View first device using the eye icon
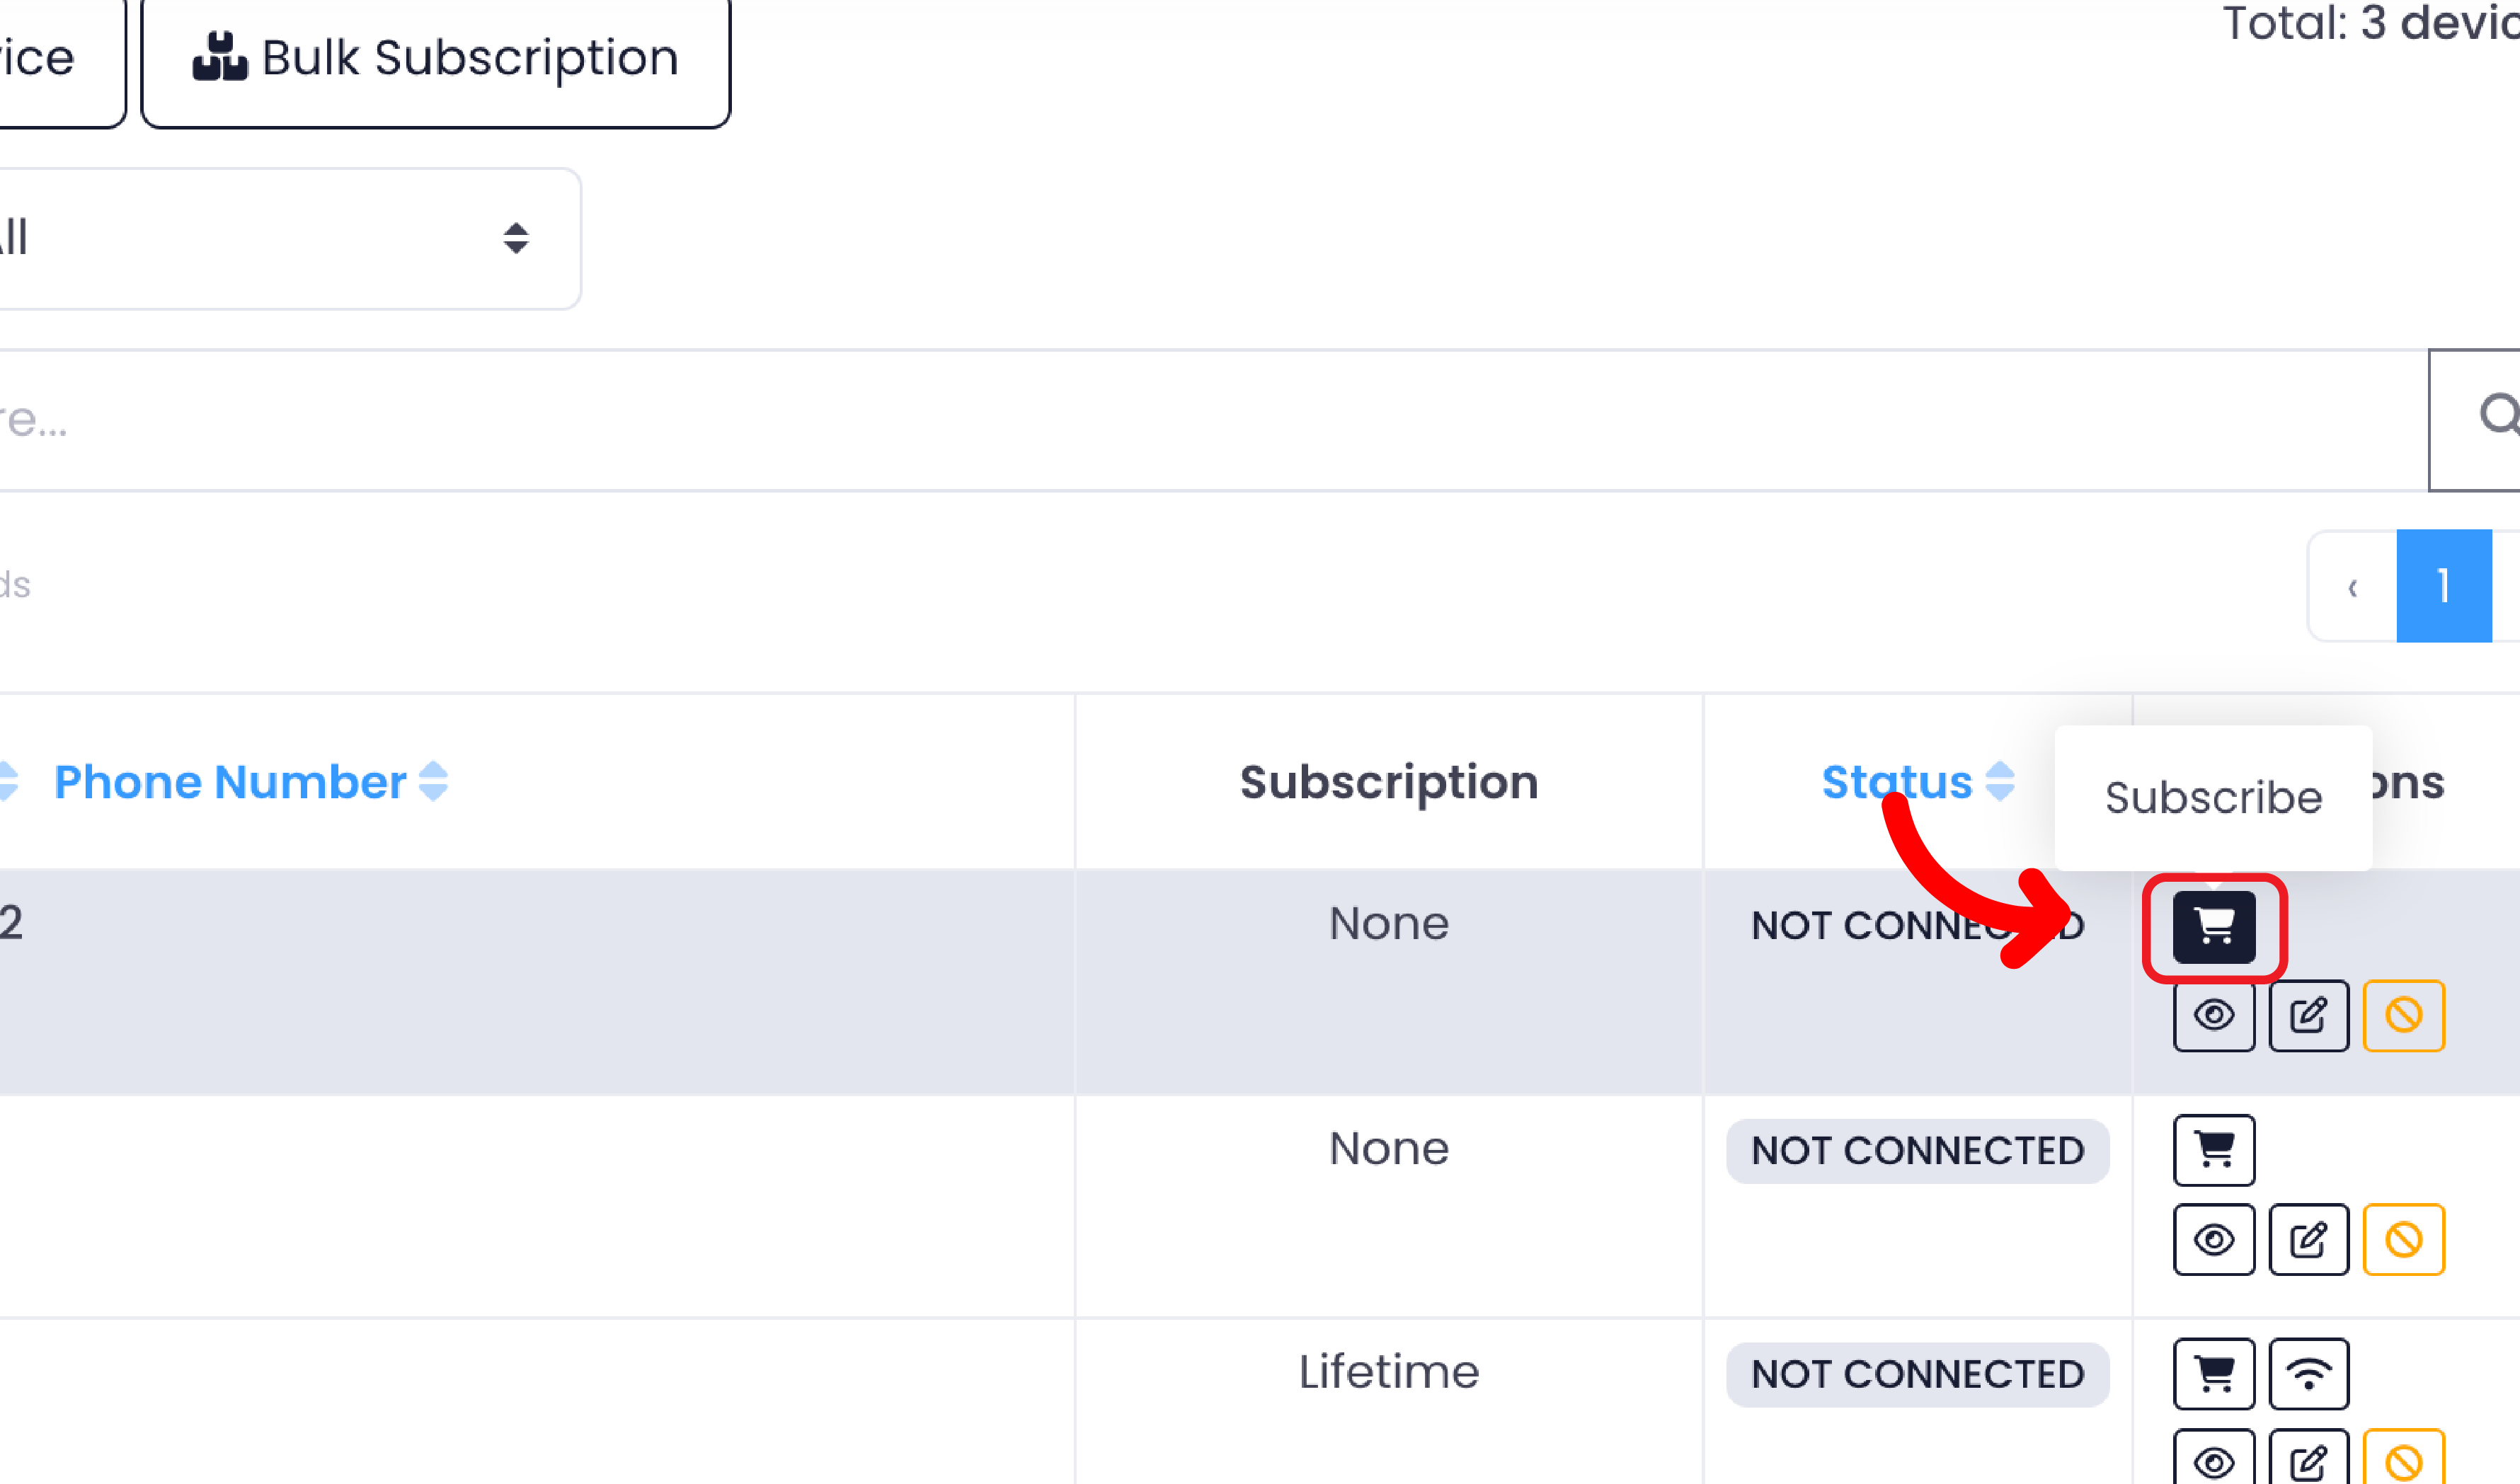This screenshot has height=1484, width=2520. (2213, 1016)
